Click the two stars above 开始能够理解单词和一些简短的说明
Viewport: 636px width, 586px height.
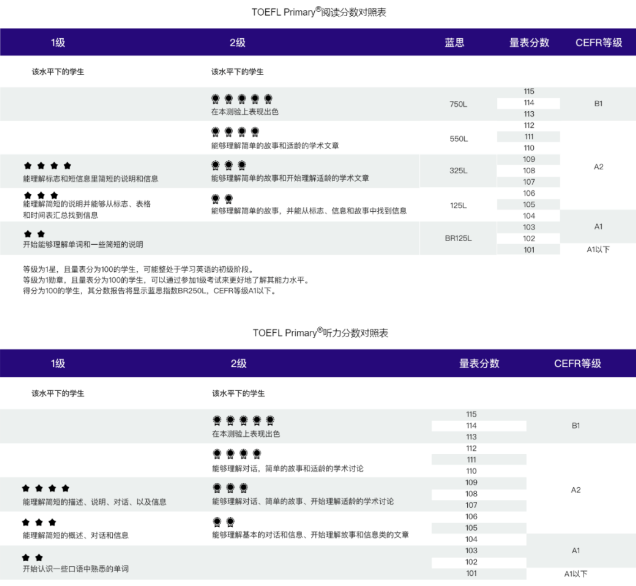click(x=34, y=234)
